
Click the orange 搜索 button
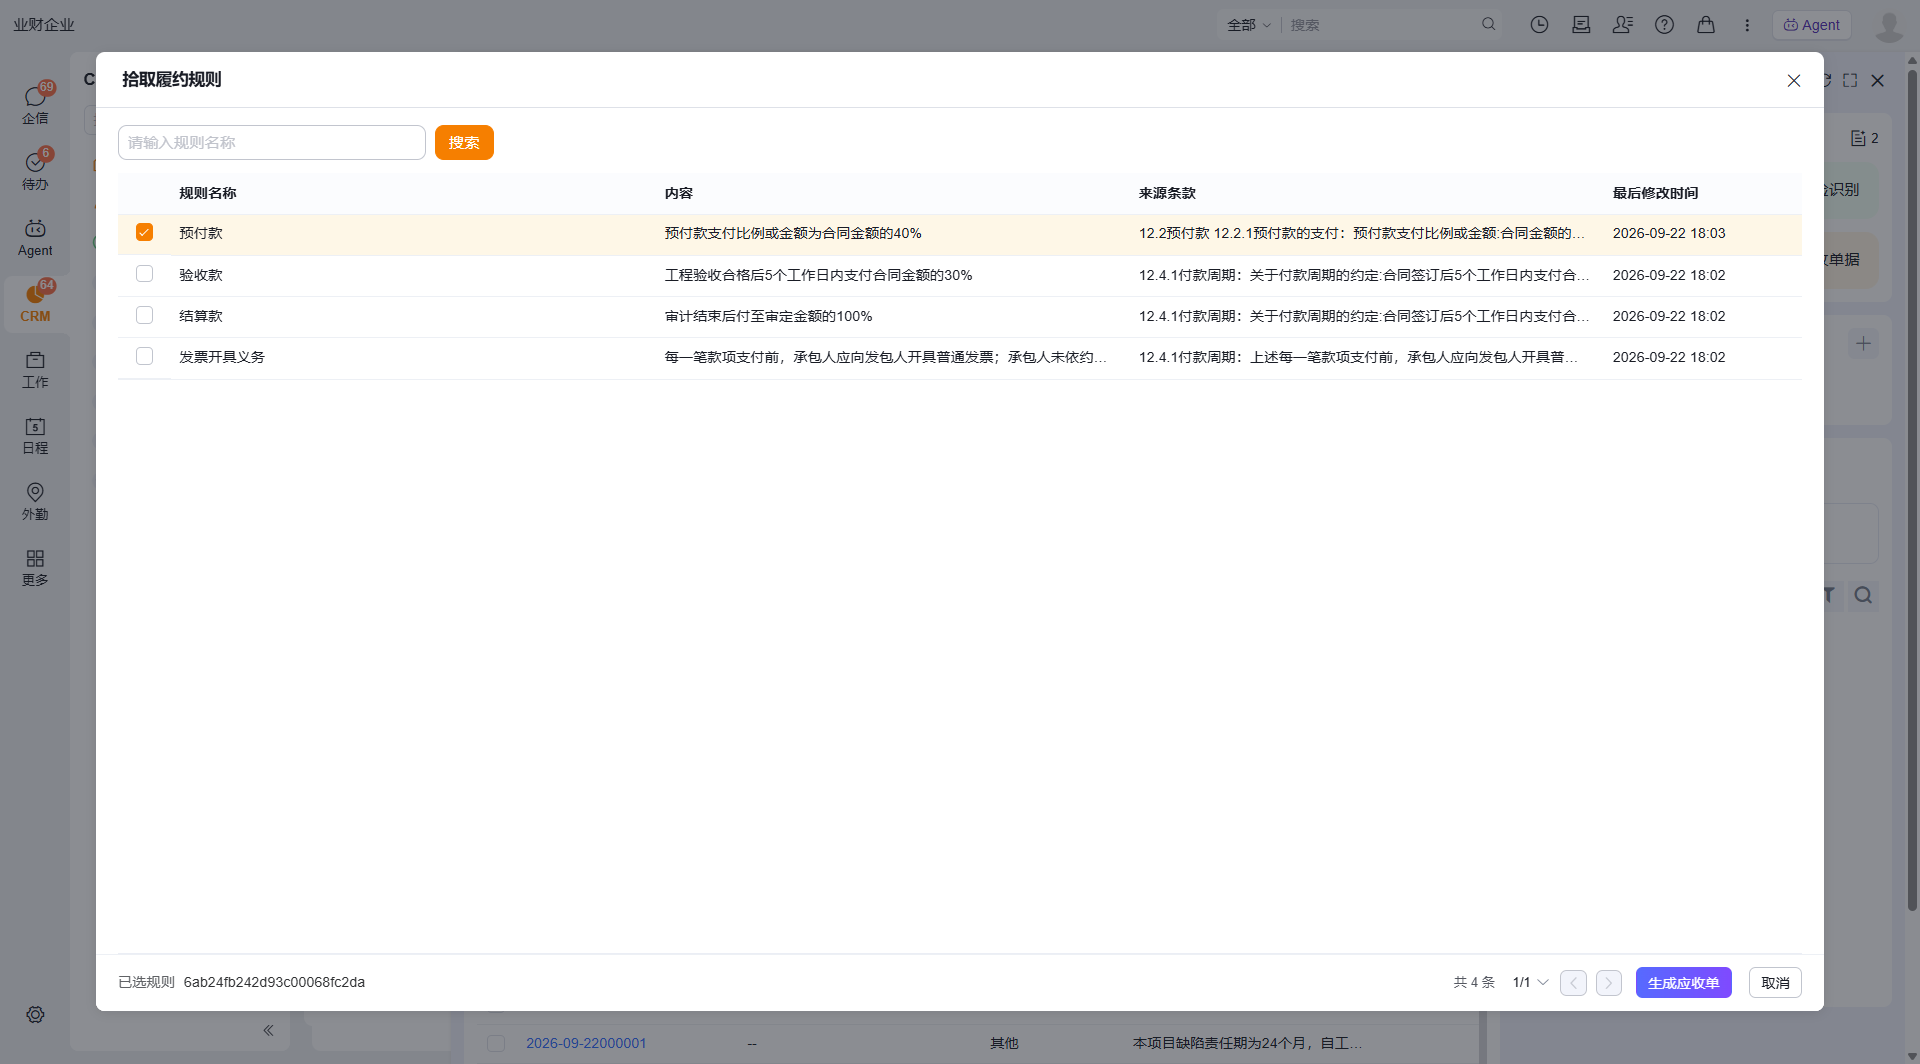tap(464, 142)
